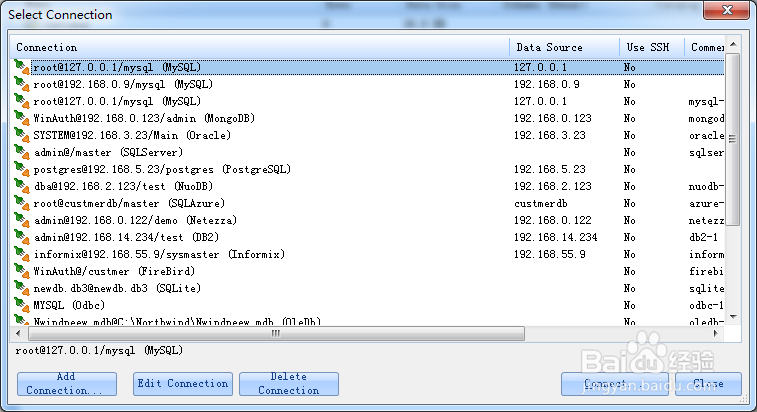Select informix@192.168.55.9/sysmaster (Informix) connection
757x412 pixels.
pyautogui.click(x=159, y=254)
